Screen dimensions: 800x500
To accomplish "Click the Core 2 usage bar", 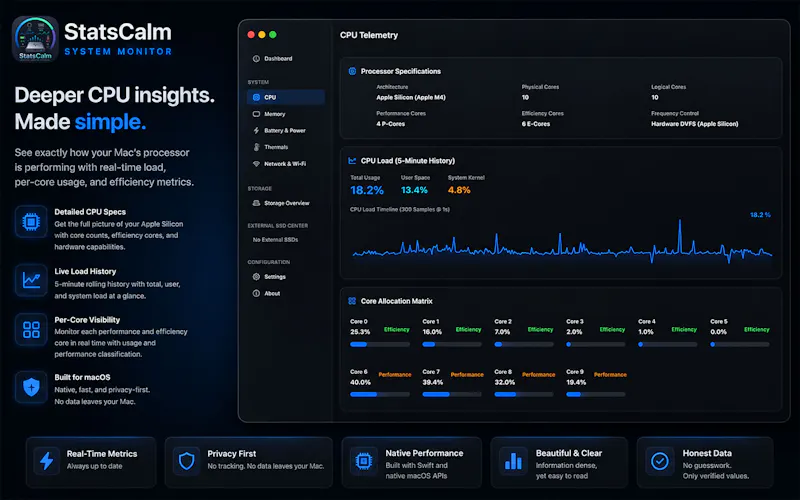I will [x=524, y=344].
